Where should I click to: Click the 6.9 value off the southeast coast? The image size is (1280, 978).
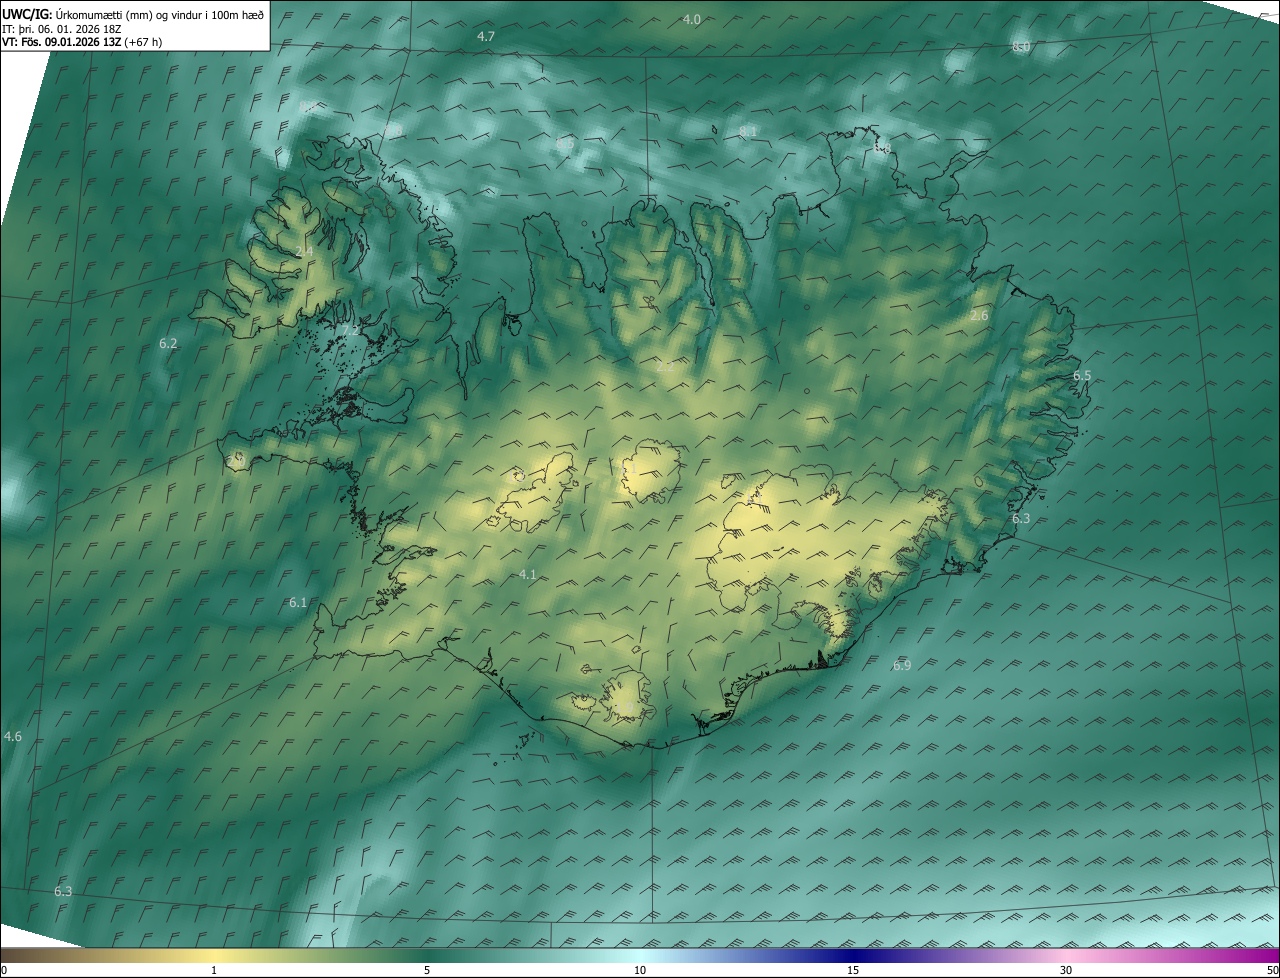pyautogui.click(x=902, y=666)
